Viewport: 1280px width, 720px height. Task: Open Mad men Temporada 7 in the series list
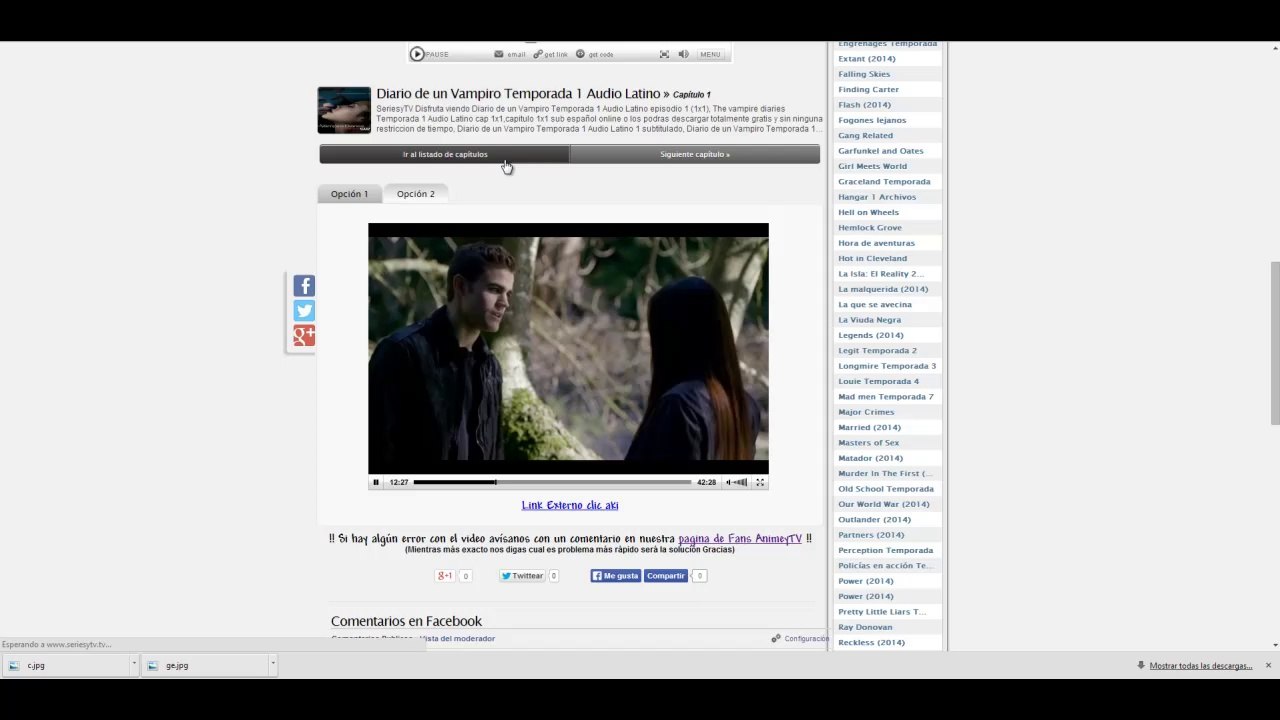click(x=886, y=397)
